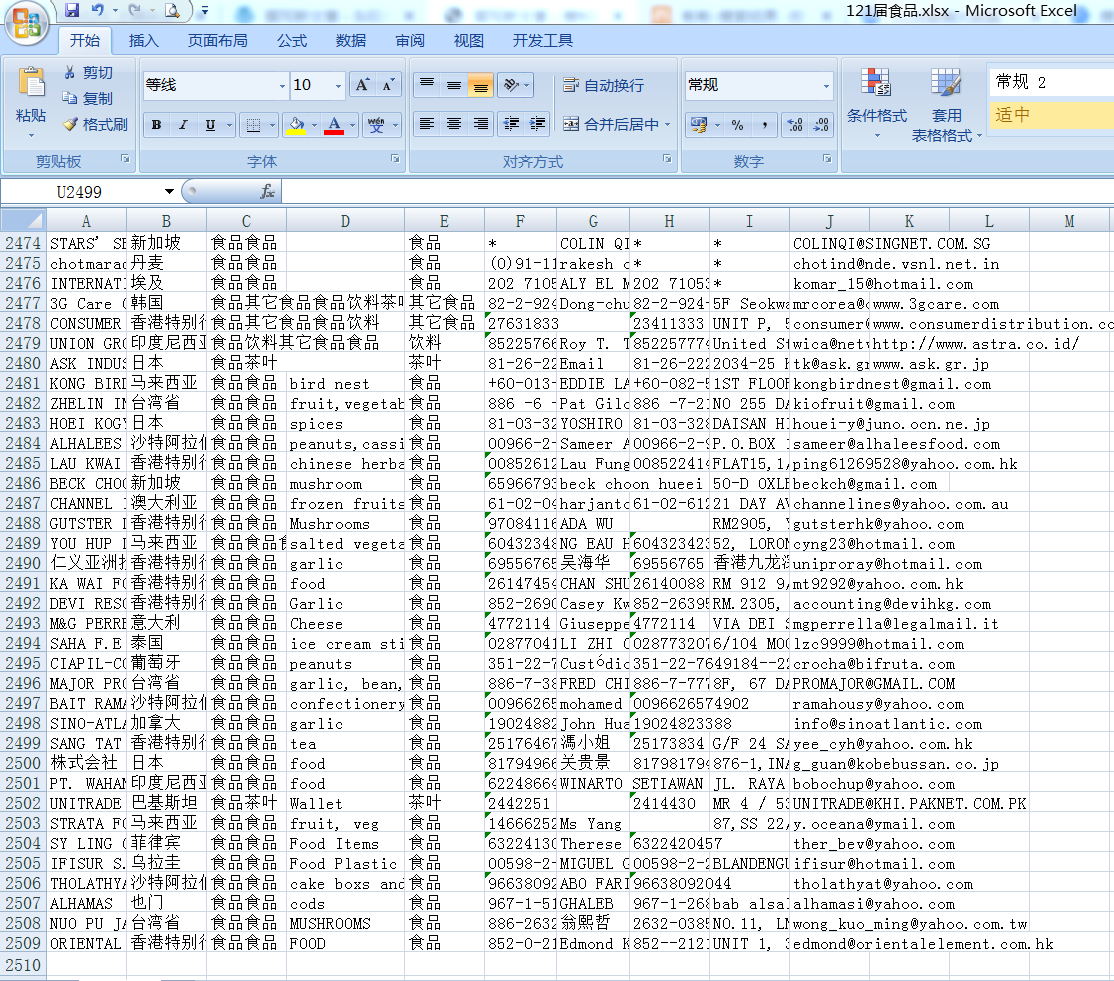Click the Undo arrow icon
Image resolution: width=1114 pixels, height=981 pixels.
[98, 11]
